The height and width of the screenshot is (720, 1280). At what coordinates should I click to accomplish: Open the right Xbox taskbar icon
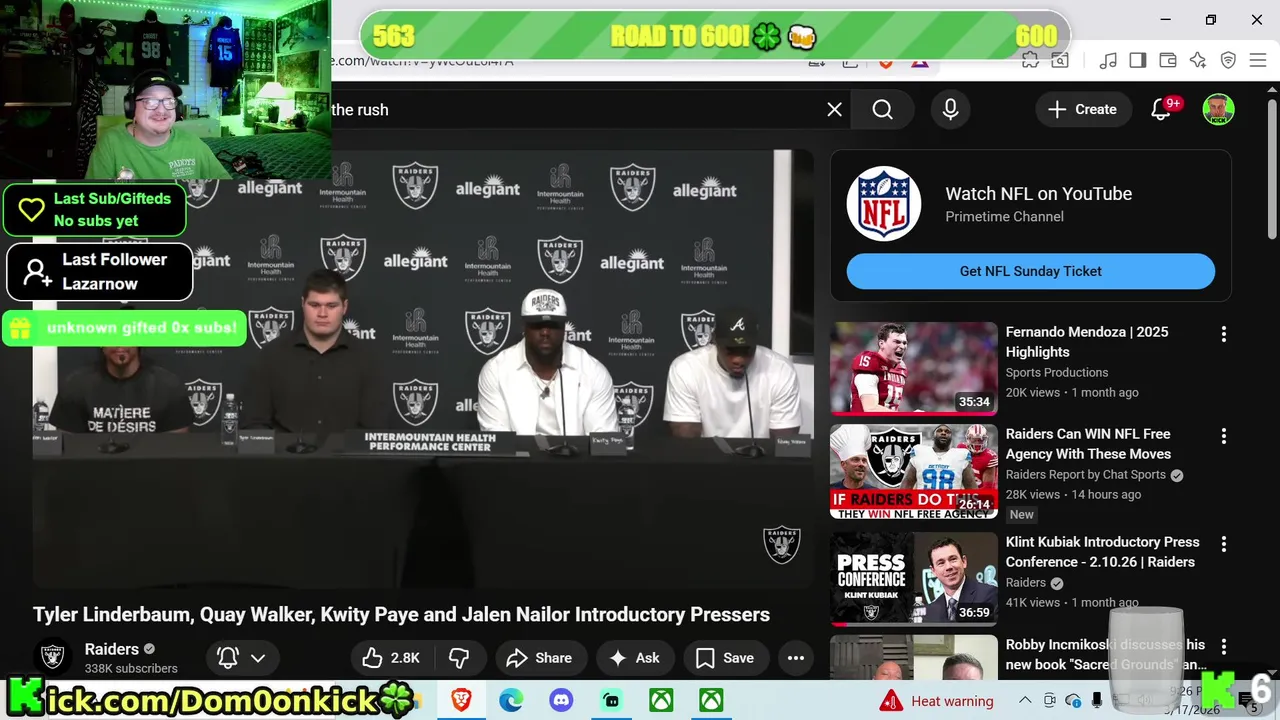pyautogui.click(x=711, y=700)
